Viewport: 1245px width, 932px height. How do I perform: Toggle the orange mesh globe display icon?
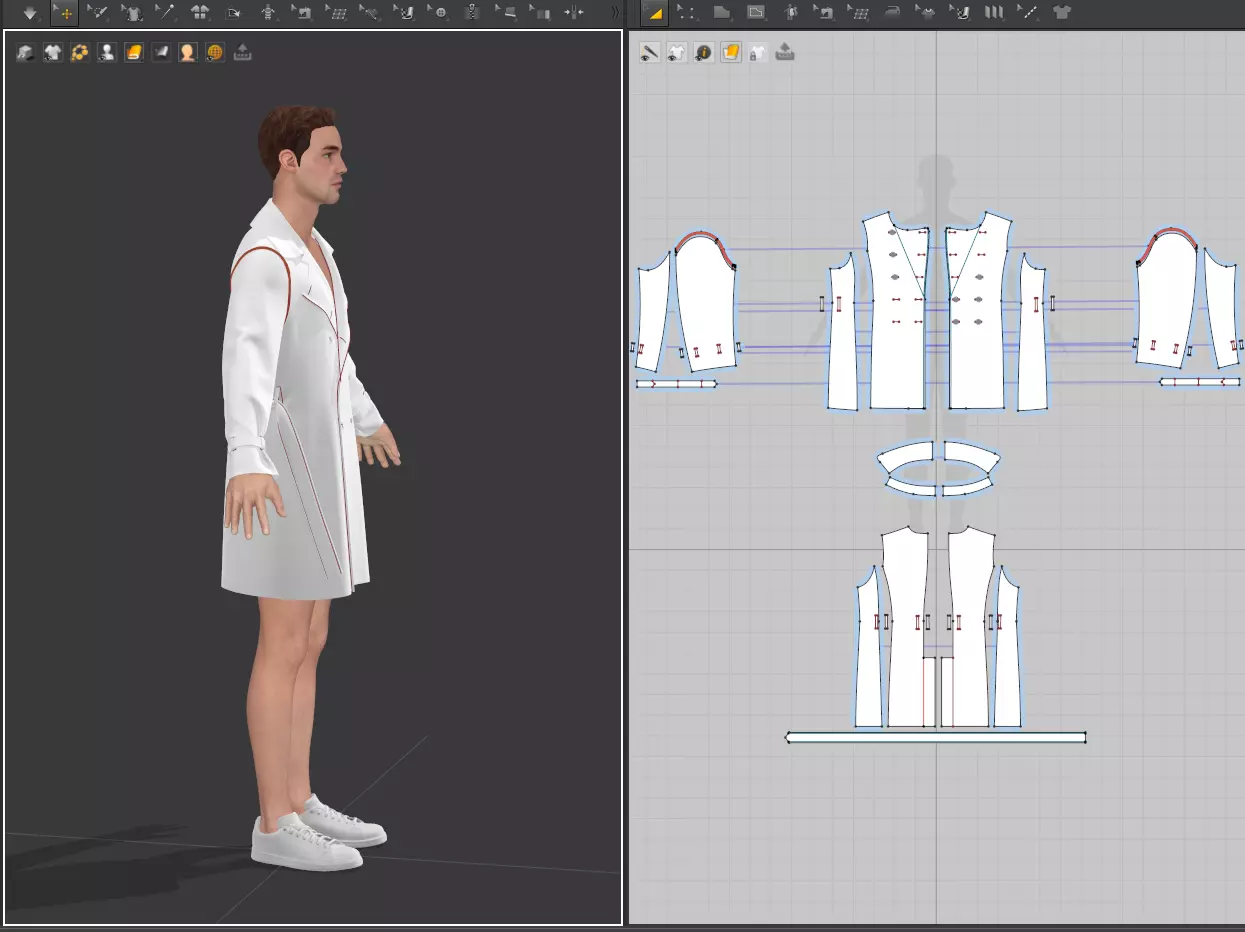[x=215, y=53]
